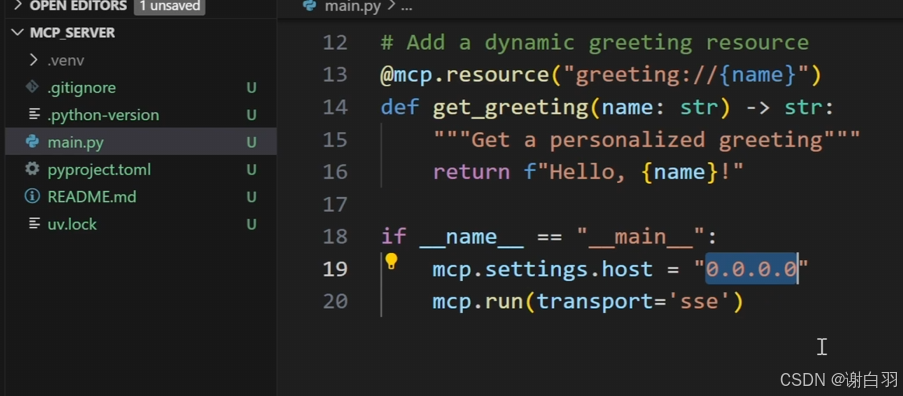
Task: Click the U git status badge for main.py
Action: (x=251, y=142)
